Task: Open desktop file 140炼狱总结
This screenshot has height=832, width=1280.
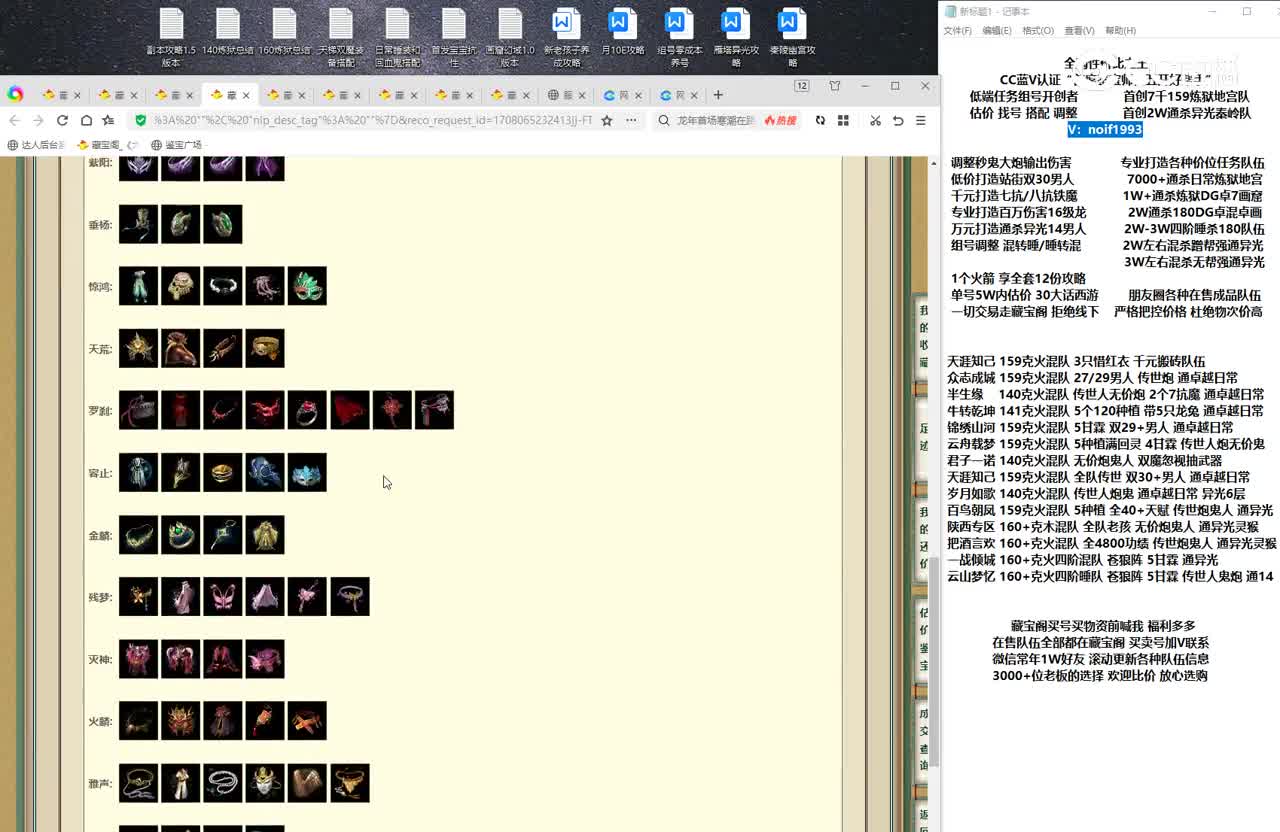Action: pos(228,31)
